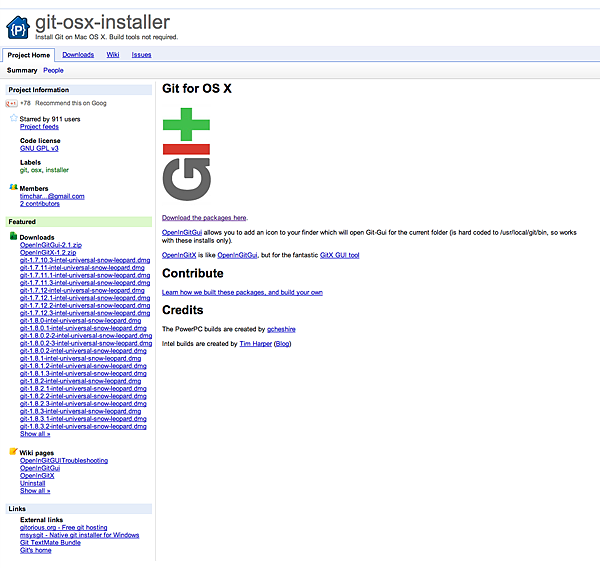
Task: Click the installer label
Action: pyautogui.click(x=57, y=170)
